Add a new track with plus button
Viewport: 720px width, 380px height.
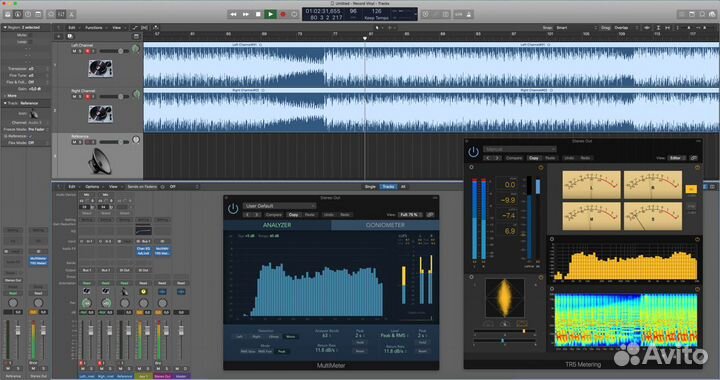[59, 36]
